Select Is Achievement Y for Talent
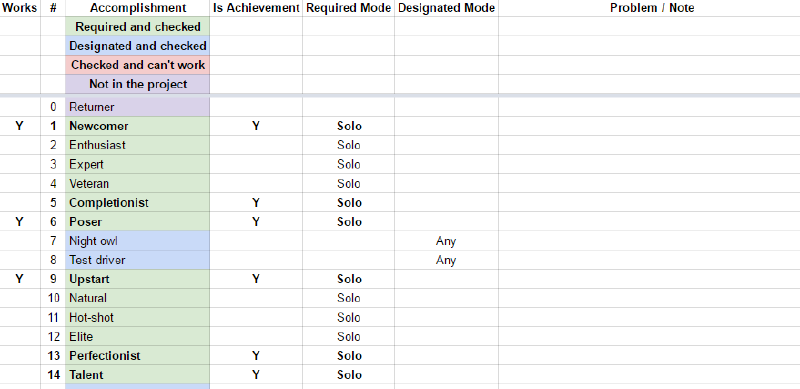Viewport: 800px width, 389px height. 256,375
